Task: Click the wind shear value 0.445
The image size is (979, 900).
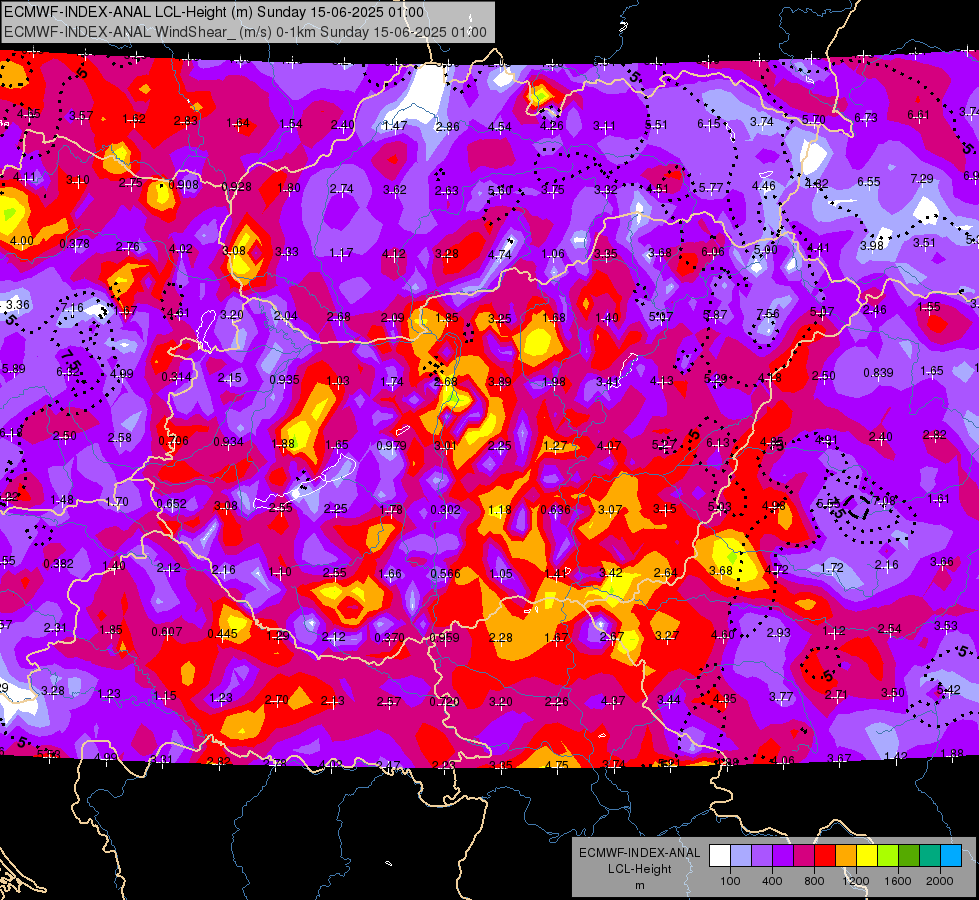Action: [222, 634]
